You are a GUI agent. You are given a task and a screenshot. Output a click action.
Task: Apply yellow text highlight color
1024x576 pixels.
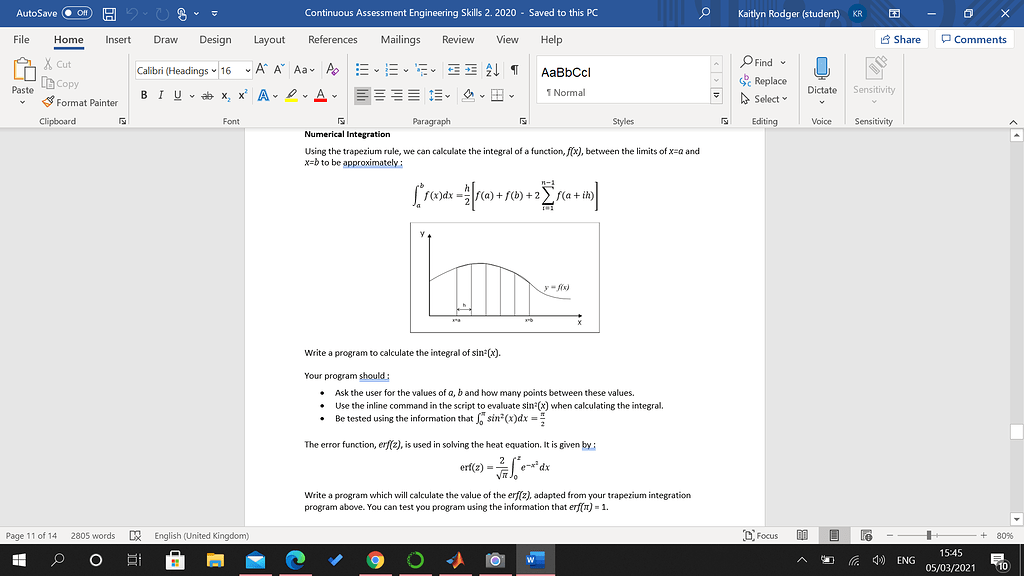(292, 95)
